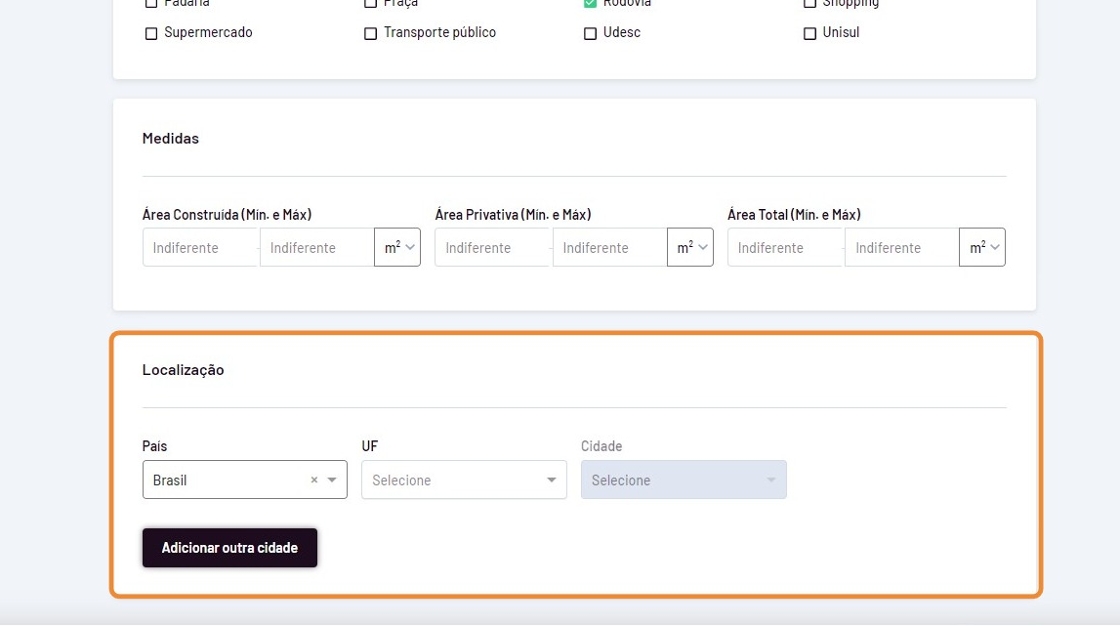Image resolution: width=1120 pixels, height=626 pixels.
Task: Click the Área Construída maximum field
Action: 317,247
